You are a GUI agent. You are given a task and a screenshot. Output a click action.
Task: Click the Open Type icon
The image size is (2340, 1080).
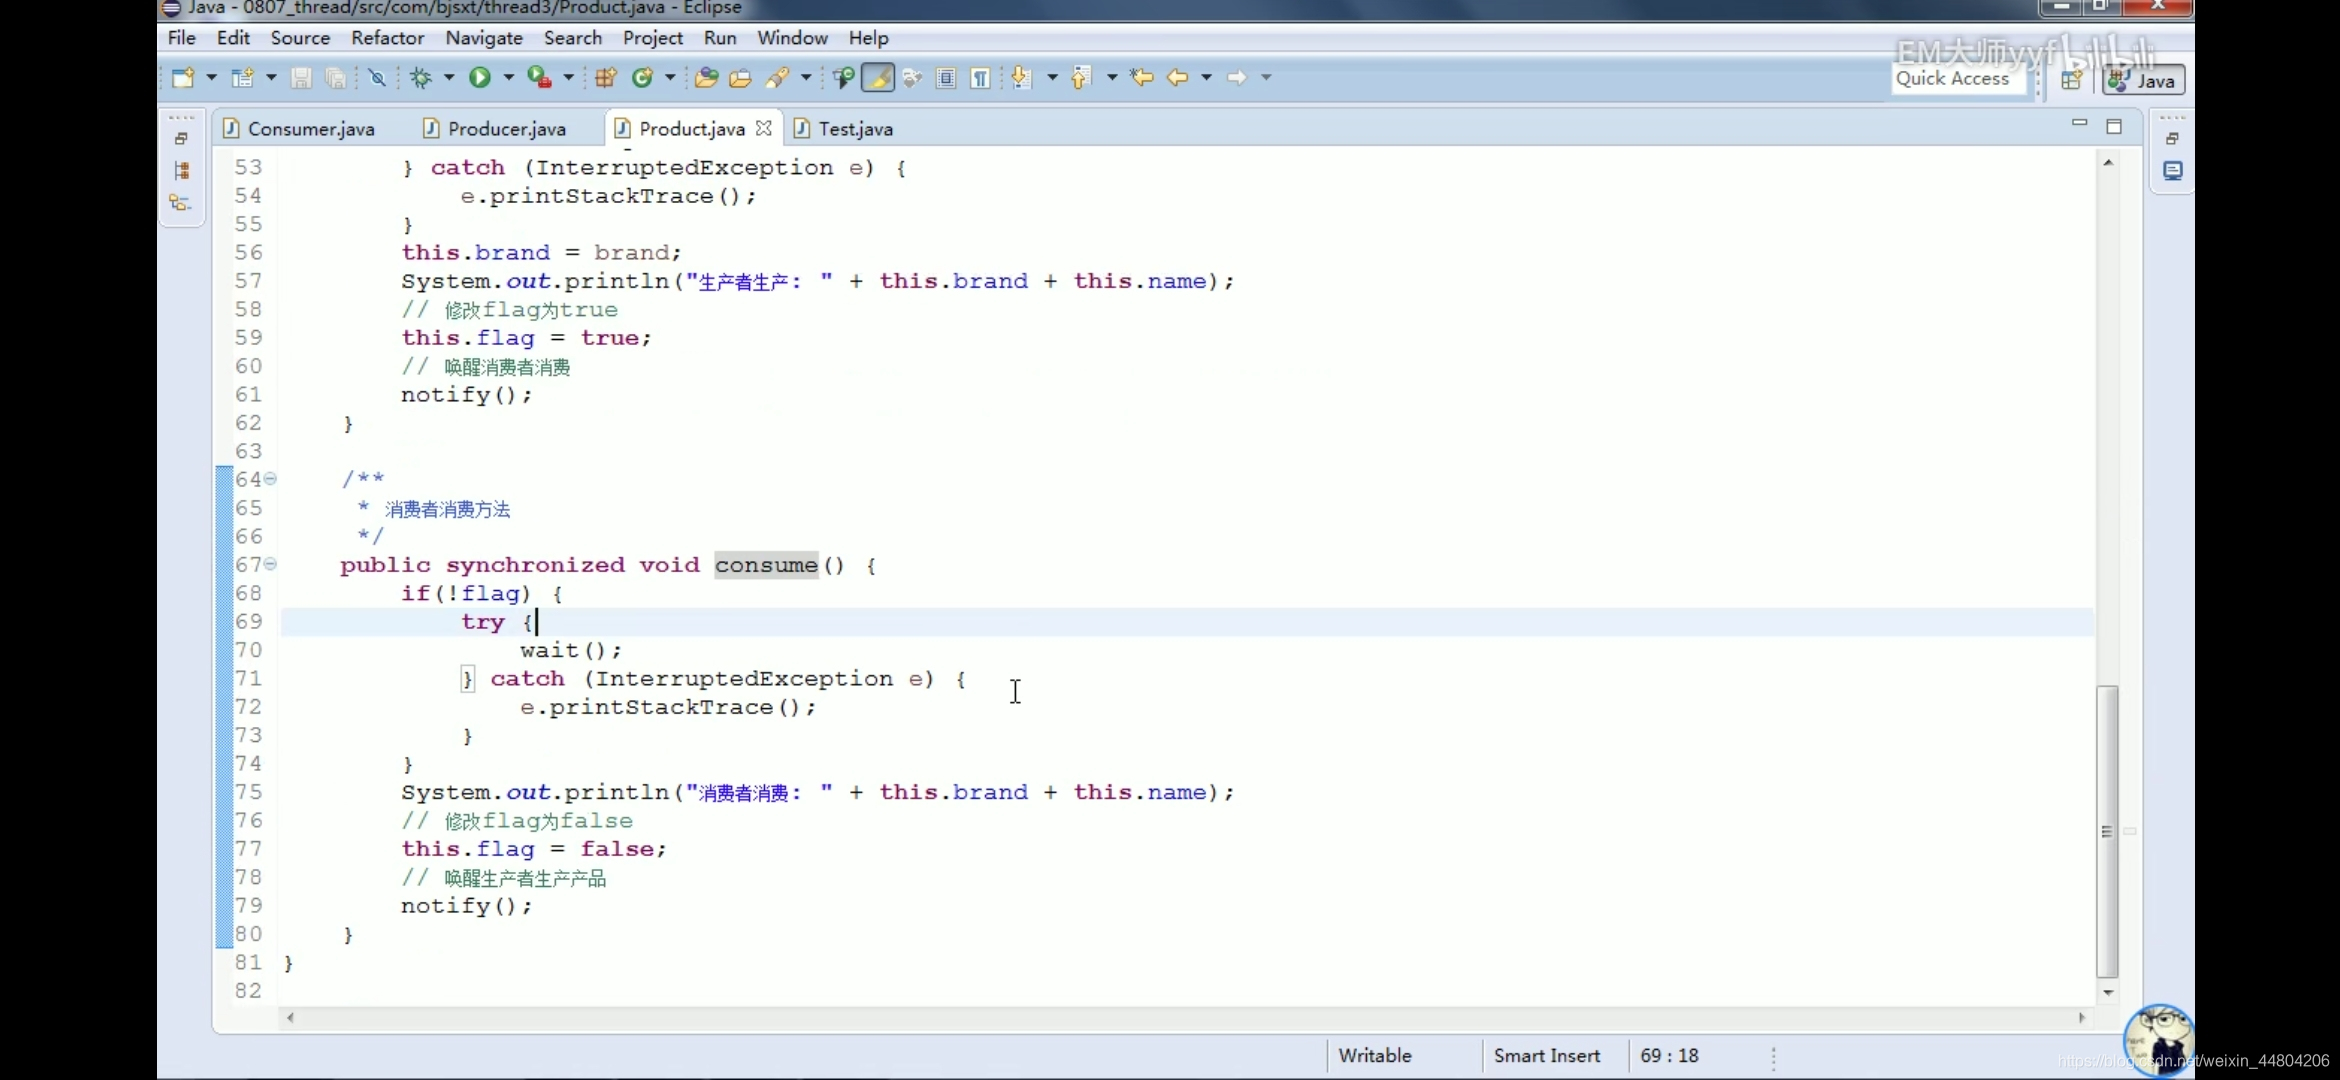(x=706, y=78)
